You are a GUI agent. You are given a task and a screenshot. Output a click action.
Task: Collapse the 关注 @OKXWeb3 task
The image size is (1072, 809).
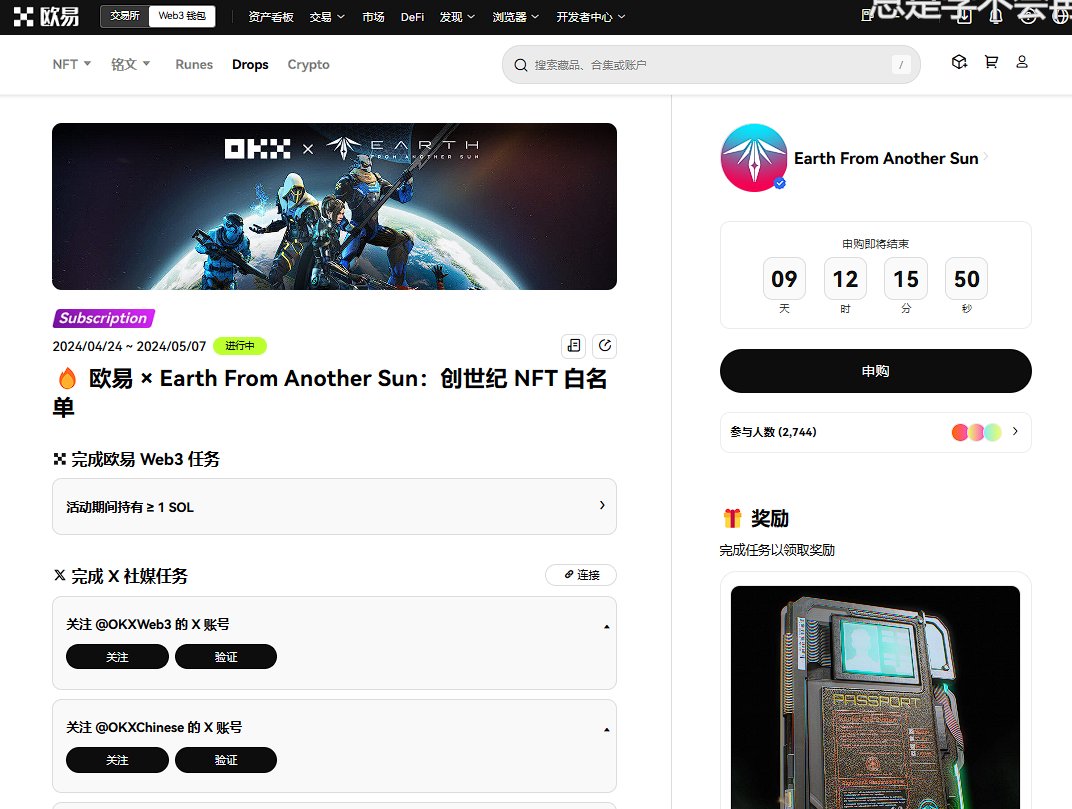[606, 626]
